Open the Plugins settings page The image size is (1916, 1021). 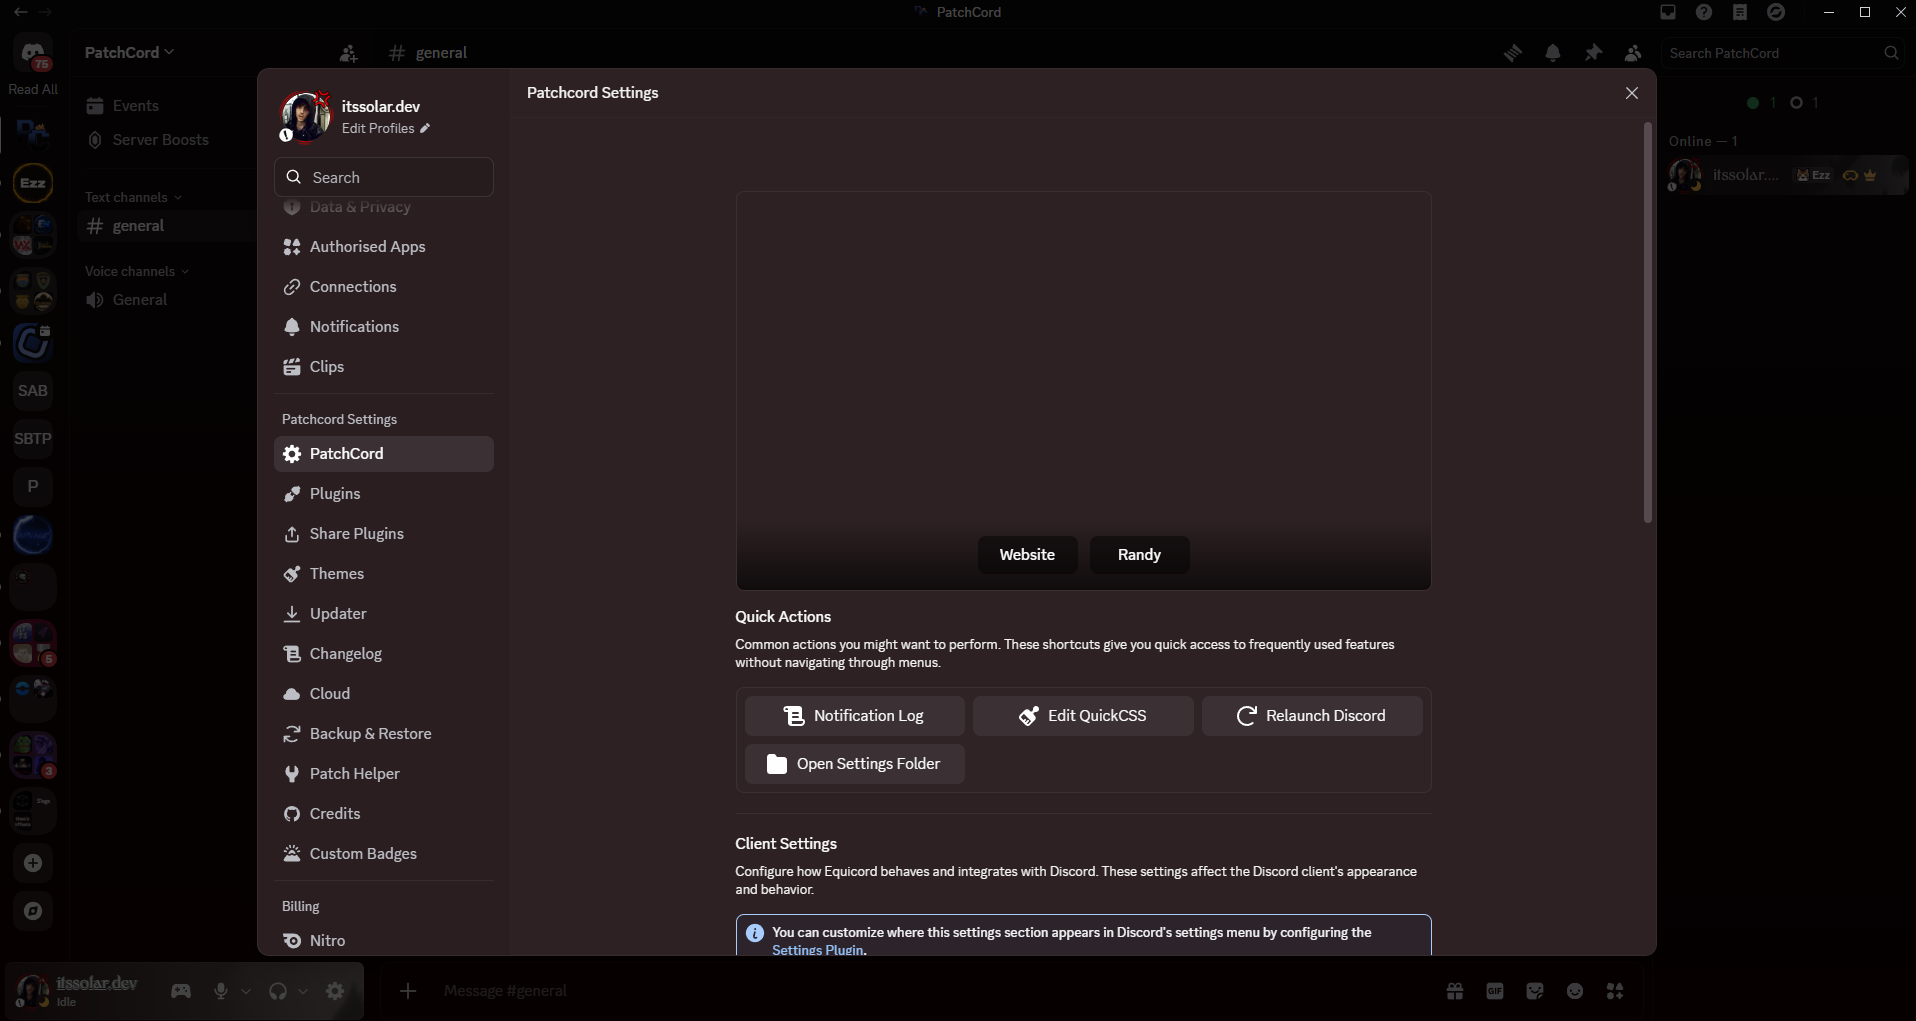click(384, 494)
